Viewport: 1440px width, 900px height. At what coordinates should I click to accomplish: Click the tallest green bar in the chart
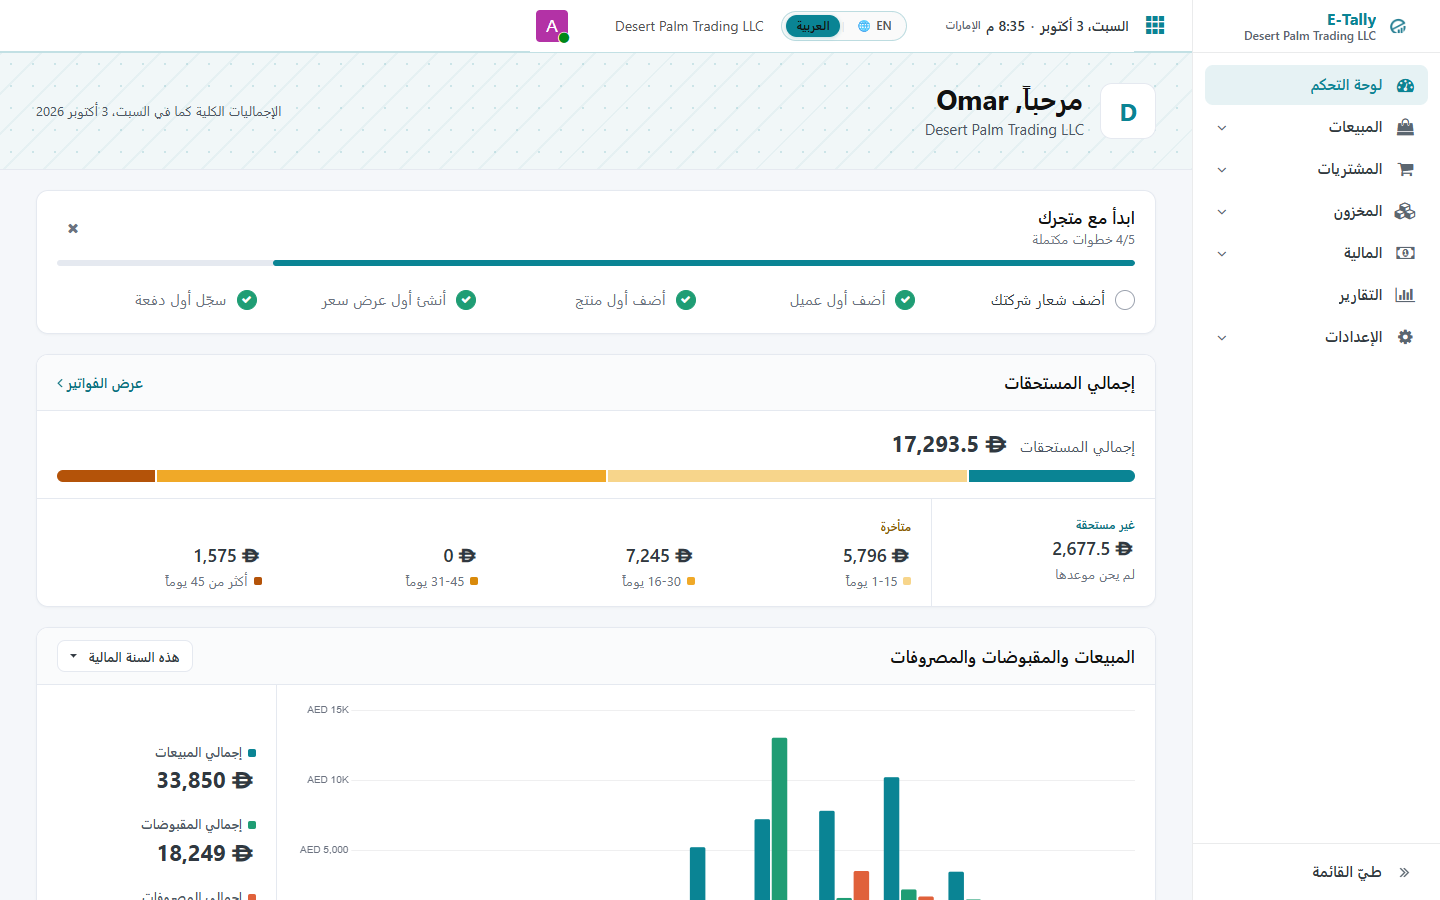click(x=779, y=819)
